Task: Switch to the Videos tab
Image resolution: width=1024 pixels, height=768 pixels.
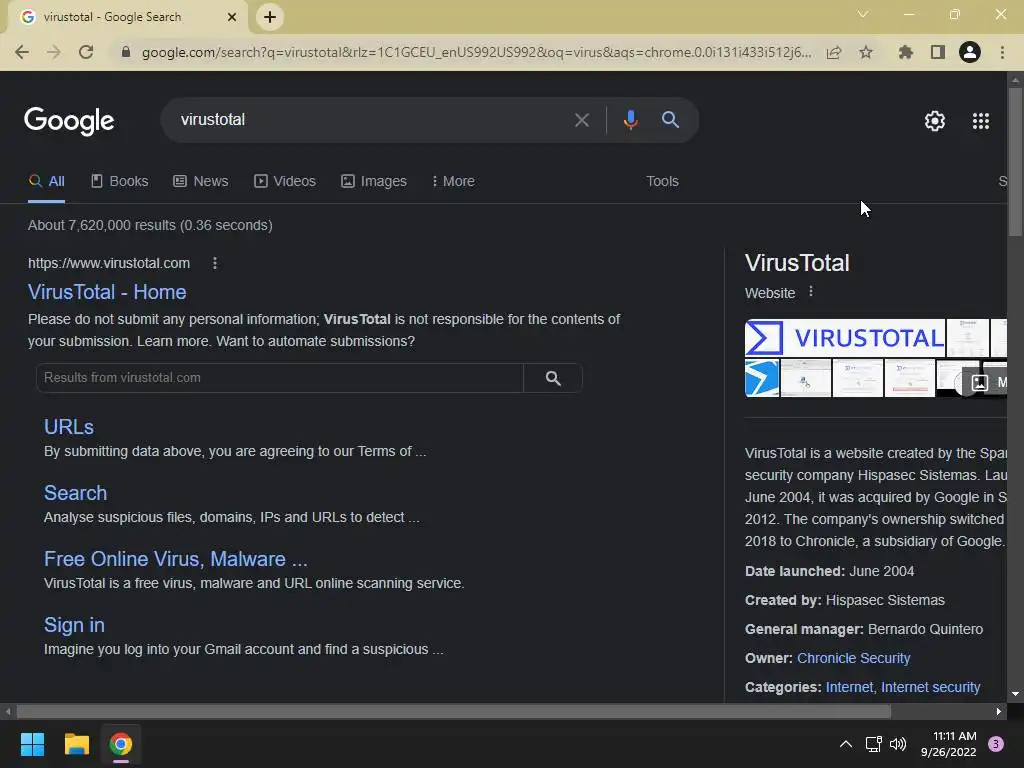Action: pos(285,182)
